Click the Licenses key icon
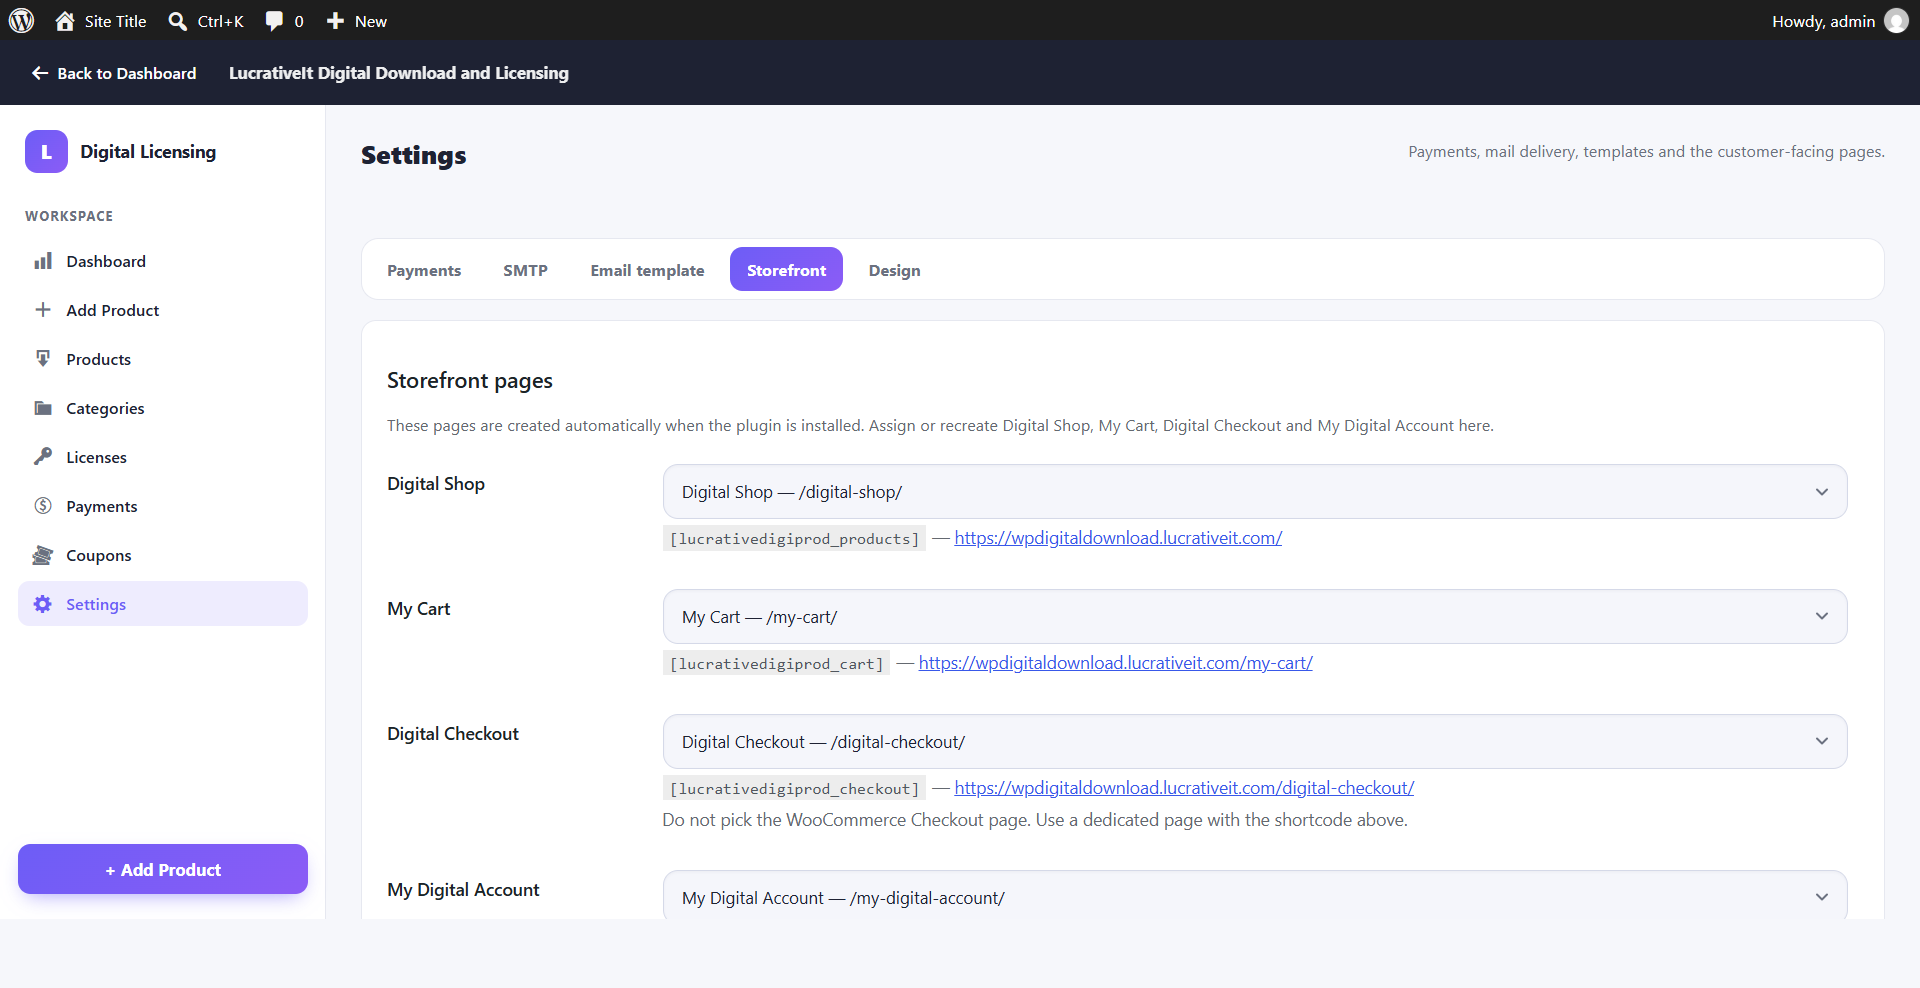Viewport: 1920px width, 988px height. coord(43,457)
